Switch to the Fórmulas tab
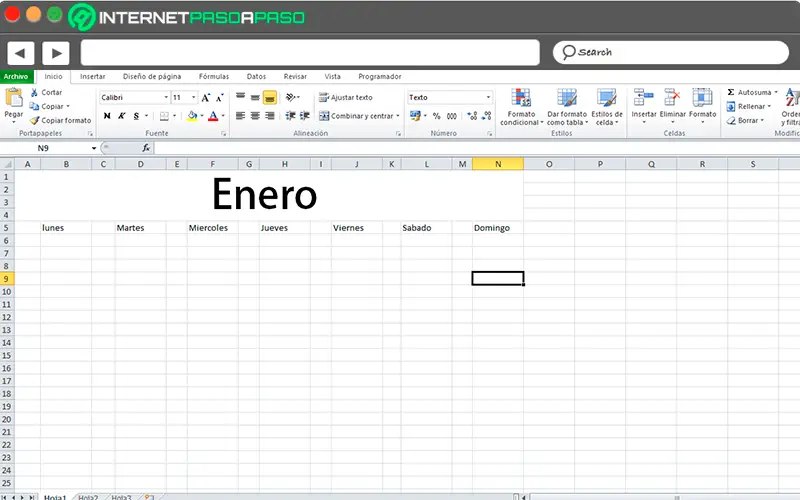The image size is (800, 500). pyautogui.click(x=214, y=77)
